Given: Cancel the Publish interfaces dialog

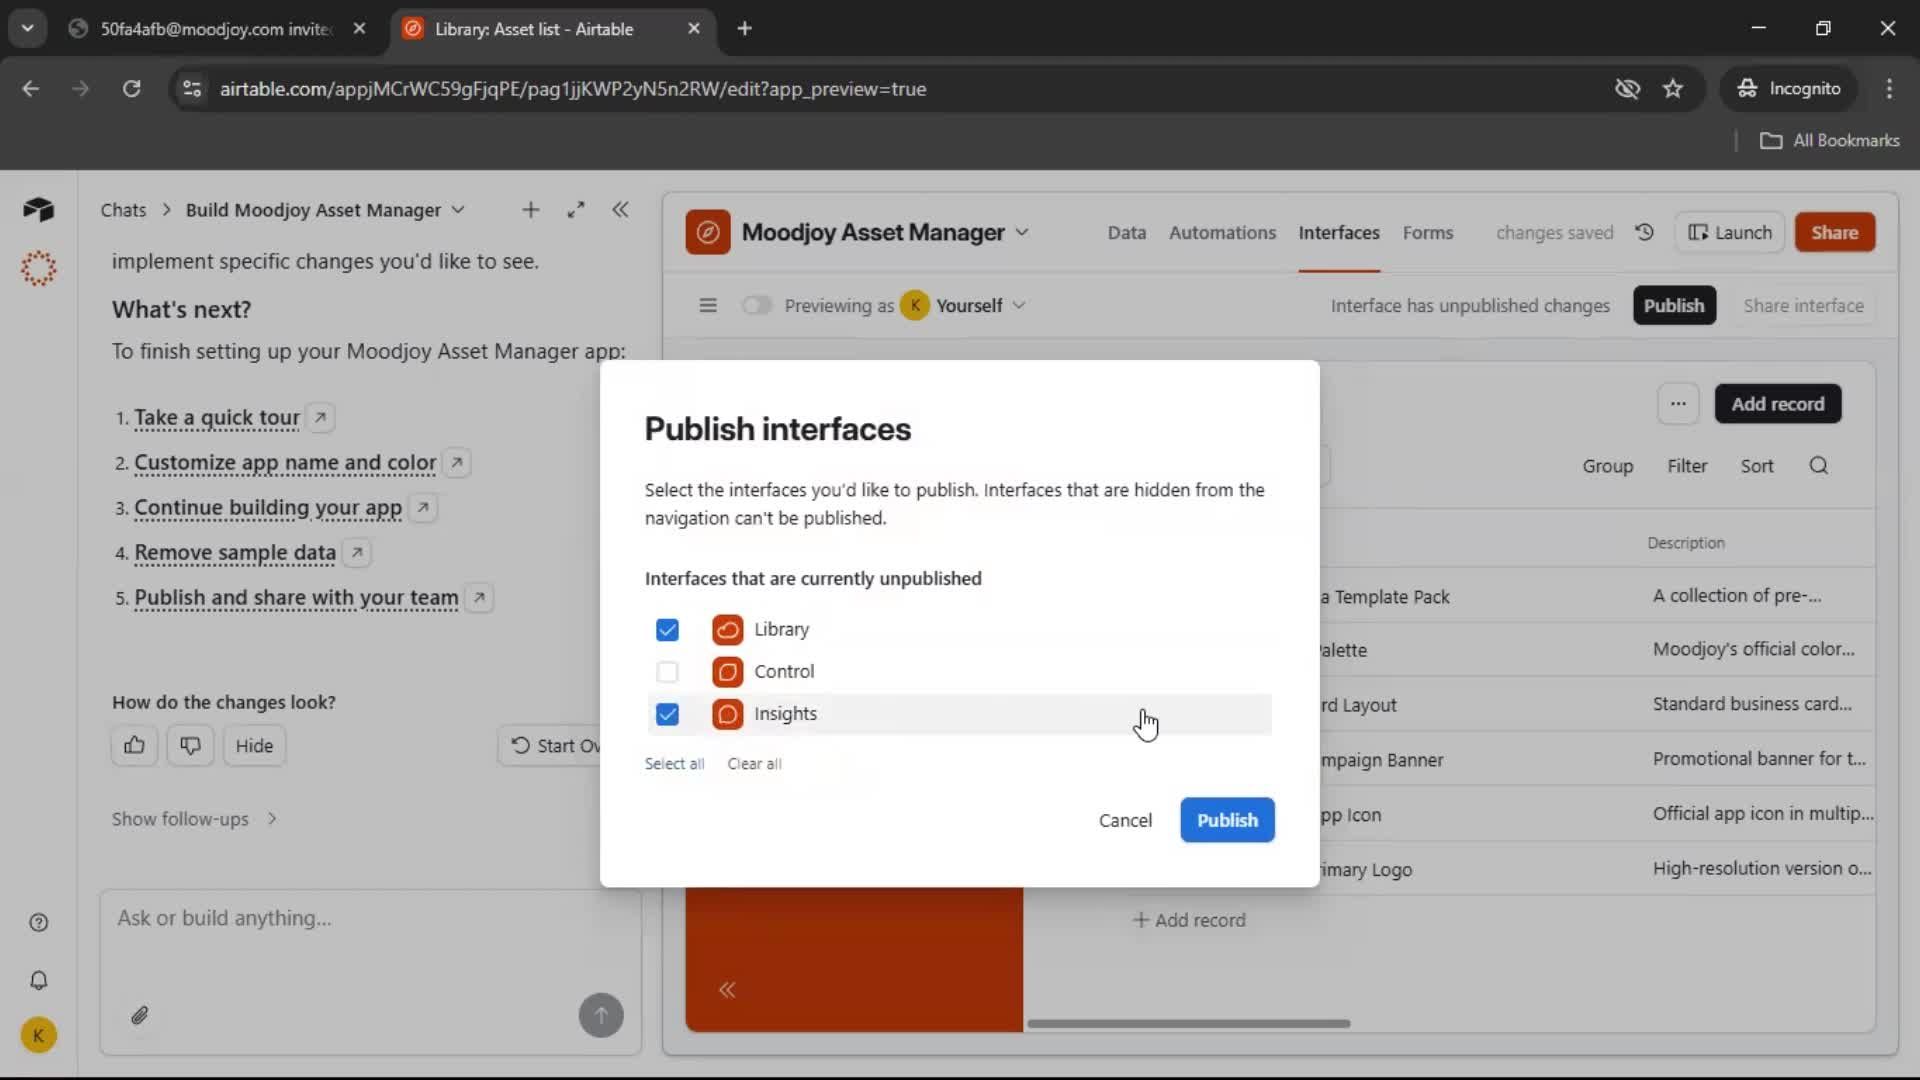Looking at the screenshot, I should [1125, 820].
